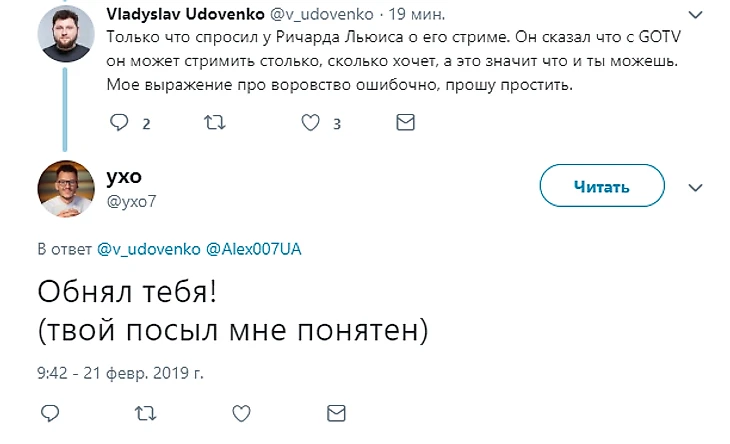Open the yxo display name link
The image size is (730, 444).
pyautogui.click(x=124, y=176)
